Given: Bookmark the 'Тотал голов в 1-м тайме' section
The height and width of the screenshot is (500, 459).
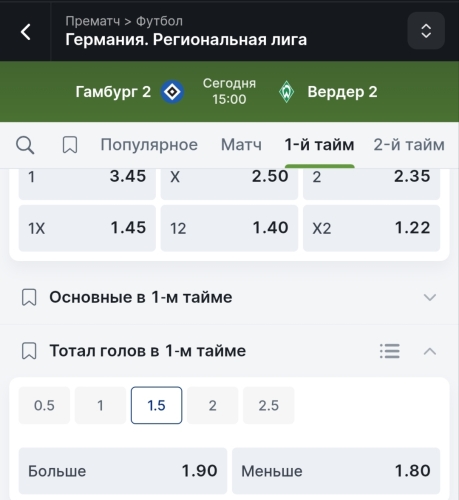Looking at the screenshot, I should click(x=29, y=351).
